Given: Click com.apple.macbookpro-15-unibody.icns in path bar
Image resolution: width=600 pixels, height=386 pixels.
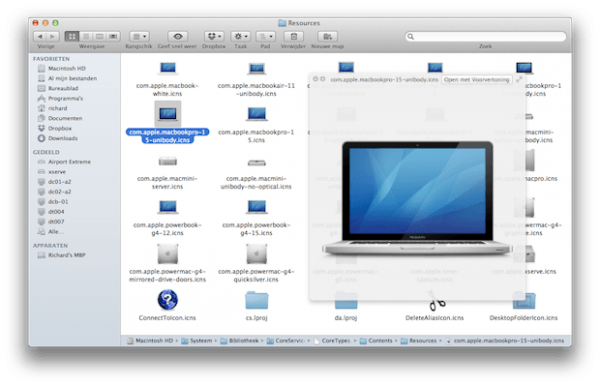Looking at the screenshot, I should (x=505, y=341).
